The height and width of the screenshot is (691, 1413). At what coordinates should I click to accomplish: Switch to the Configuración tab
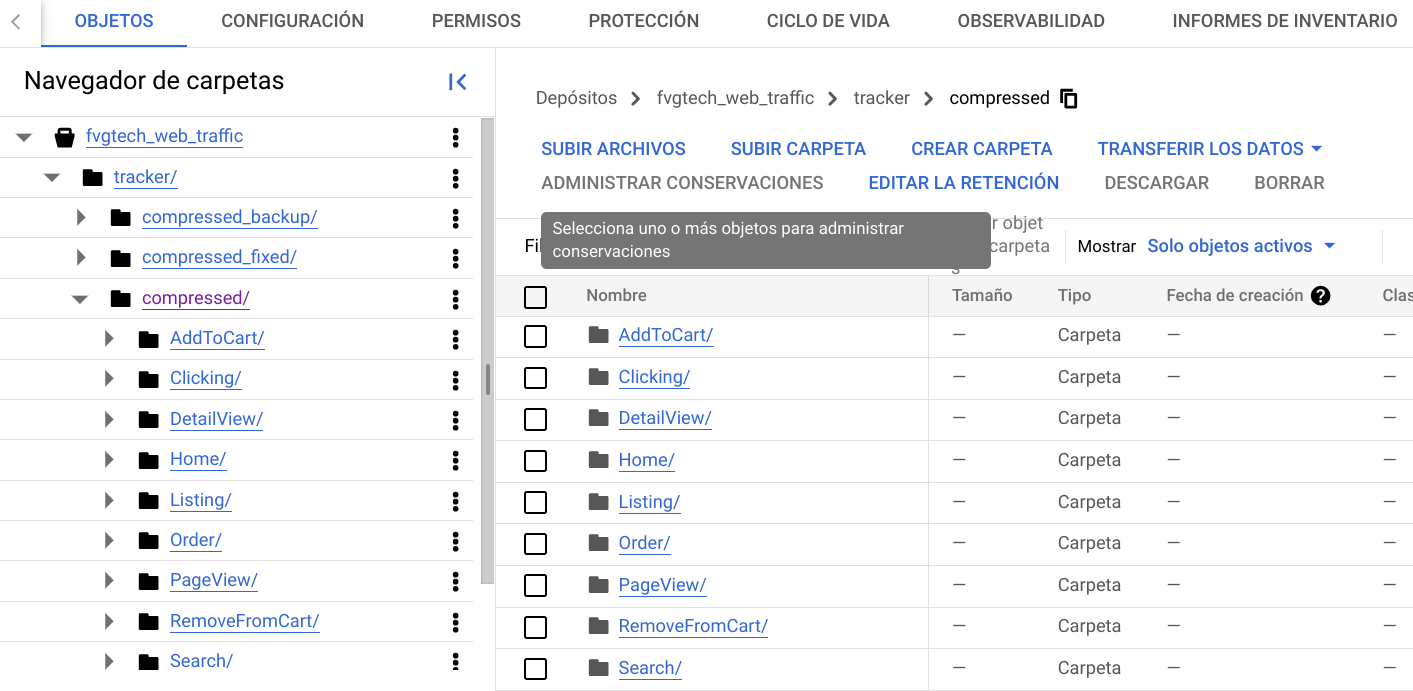[293, 21]
